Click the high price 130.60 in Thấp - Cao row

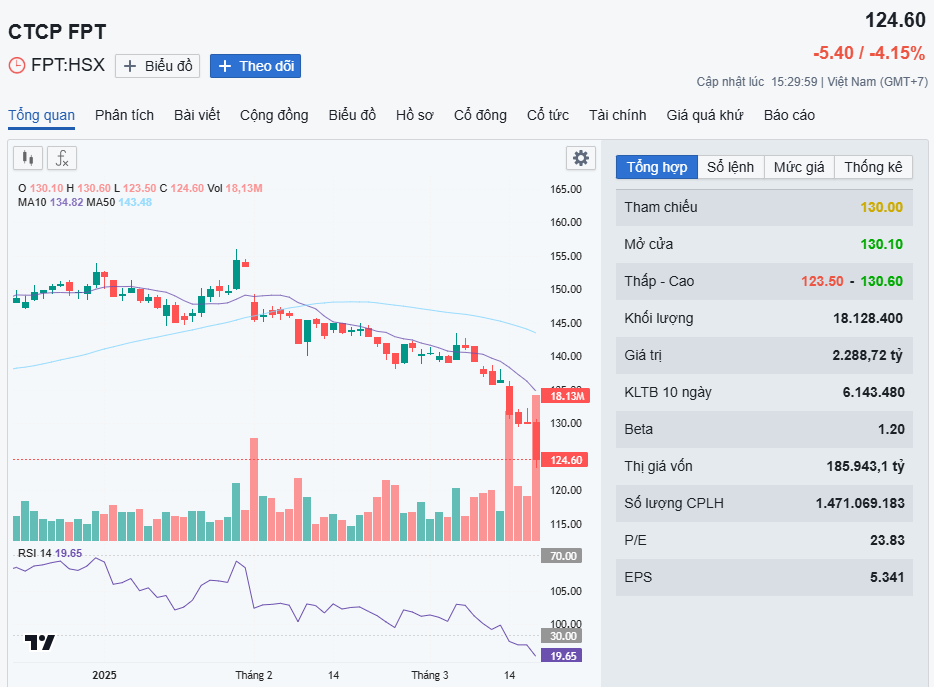click(882, 281)
